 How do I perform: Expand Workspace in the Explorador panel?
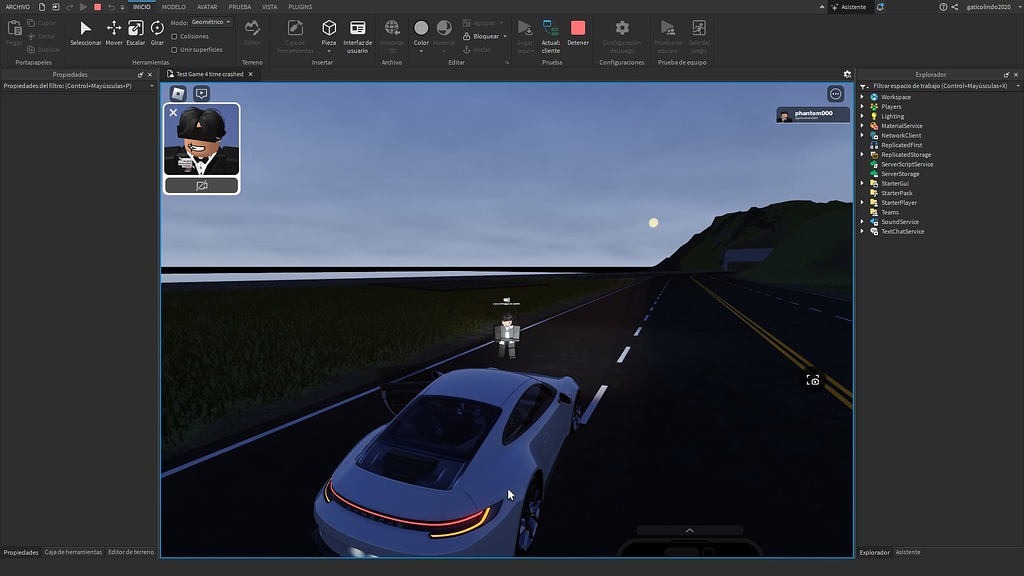[x=862, y=96]
